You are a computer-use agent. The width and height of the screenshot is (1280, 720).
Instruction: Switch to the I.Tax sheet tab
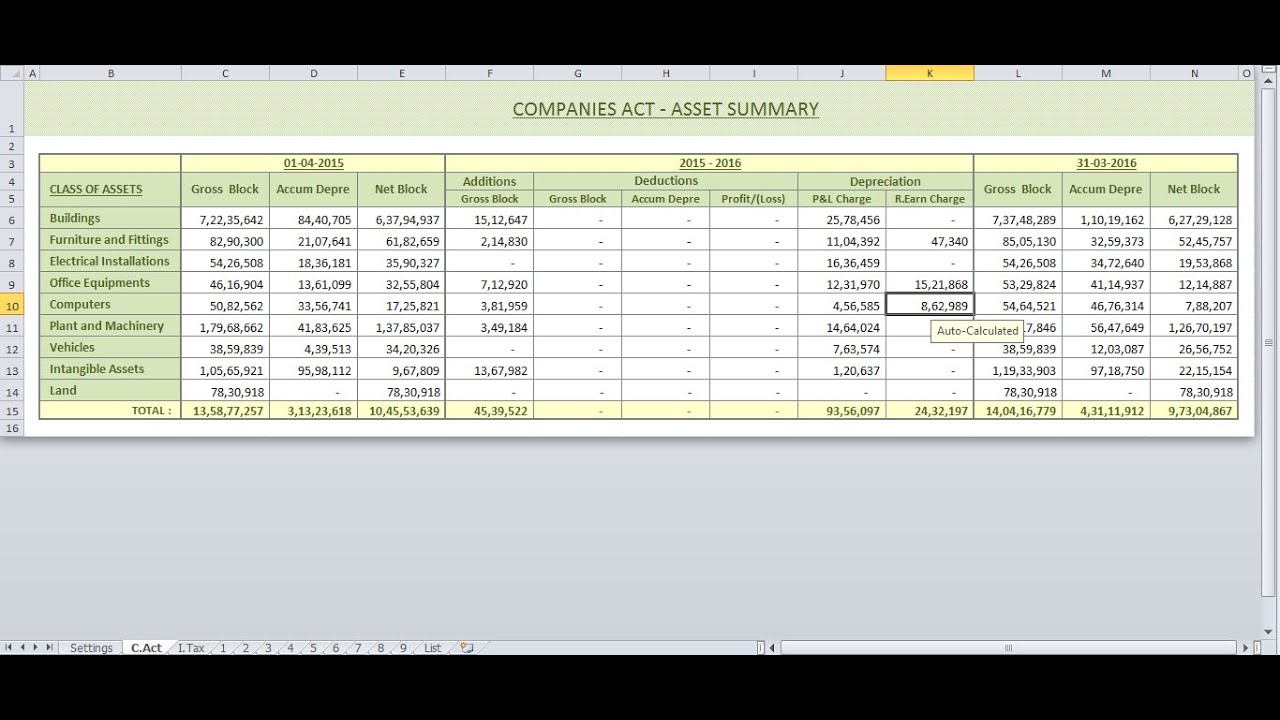pos(191,648)
